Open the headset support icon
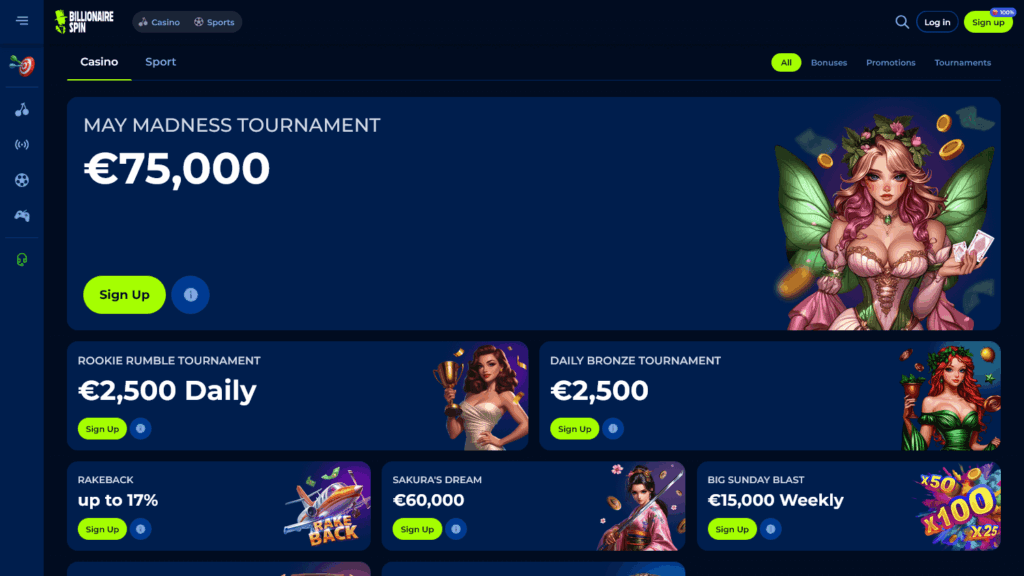 click(x=22, y=259)
